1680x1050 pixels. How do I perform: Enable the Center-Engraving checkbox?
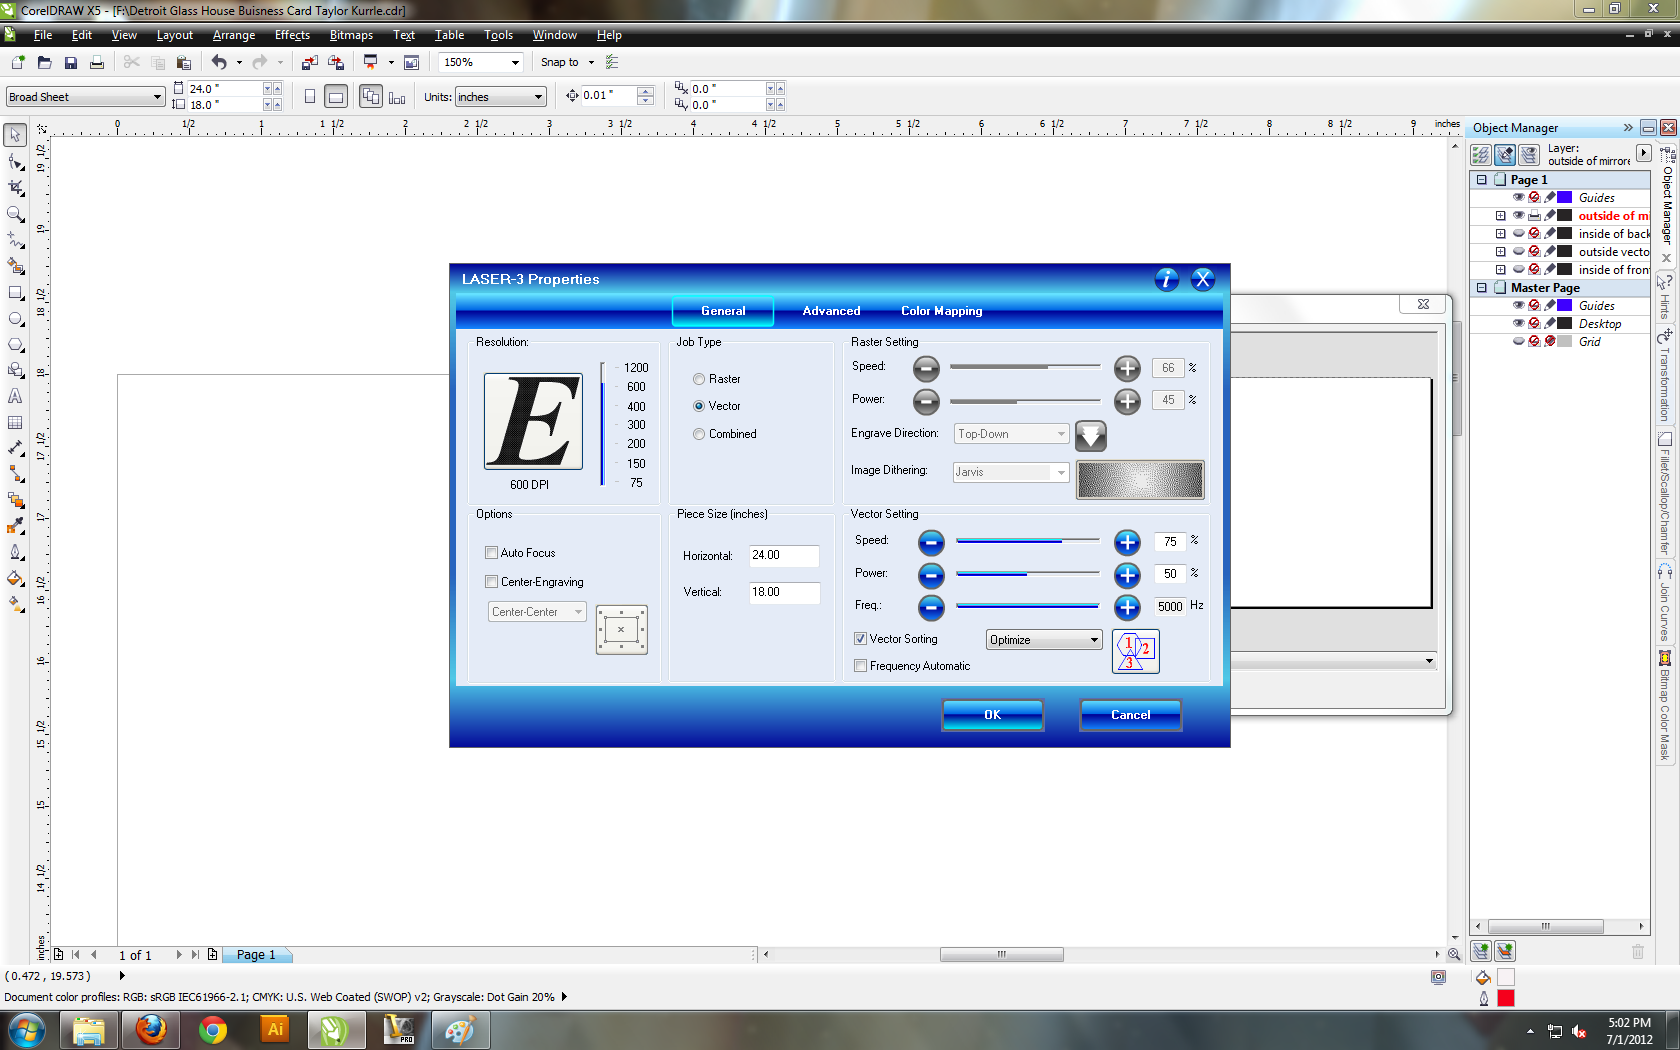491,582
